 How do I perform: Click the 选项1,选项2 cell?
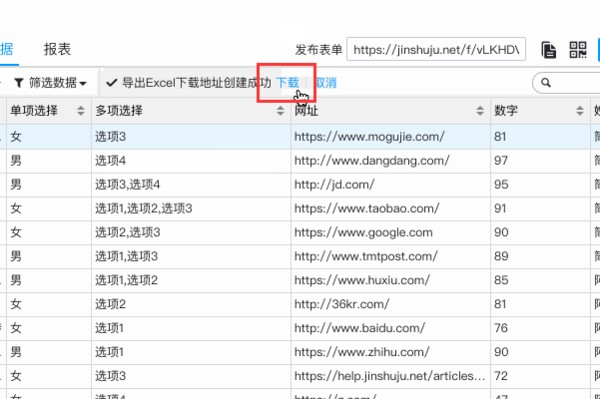pos(191,280)
